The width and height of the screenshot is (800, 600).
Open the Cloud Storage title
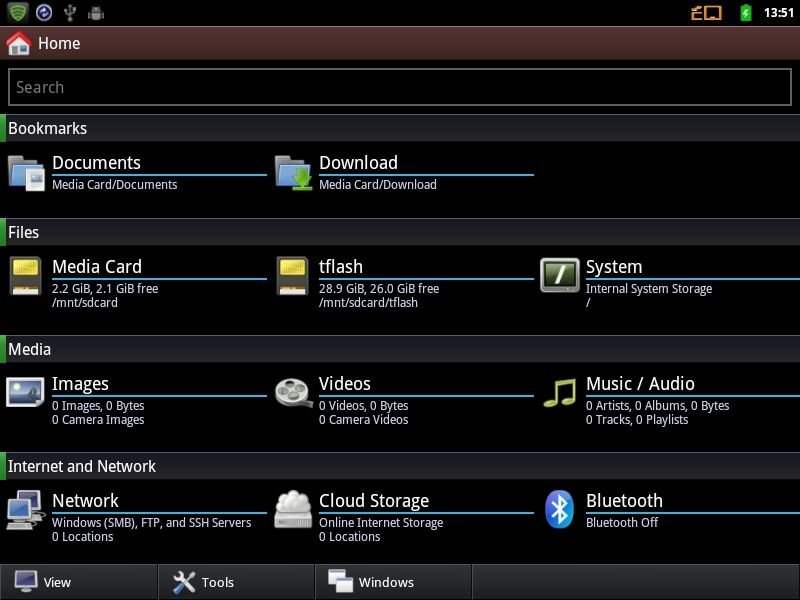point(374,501)
